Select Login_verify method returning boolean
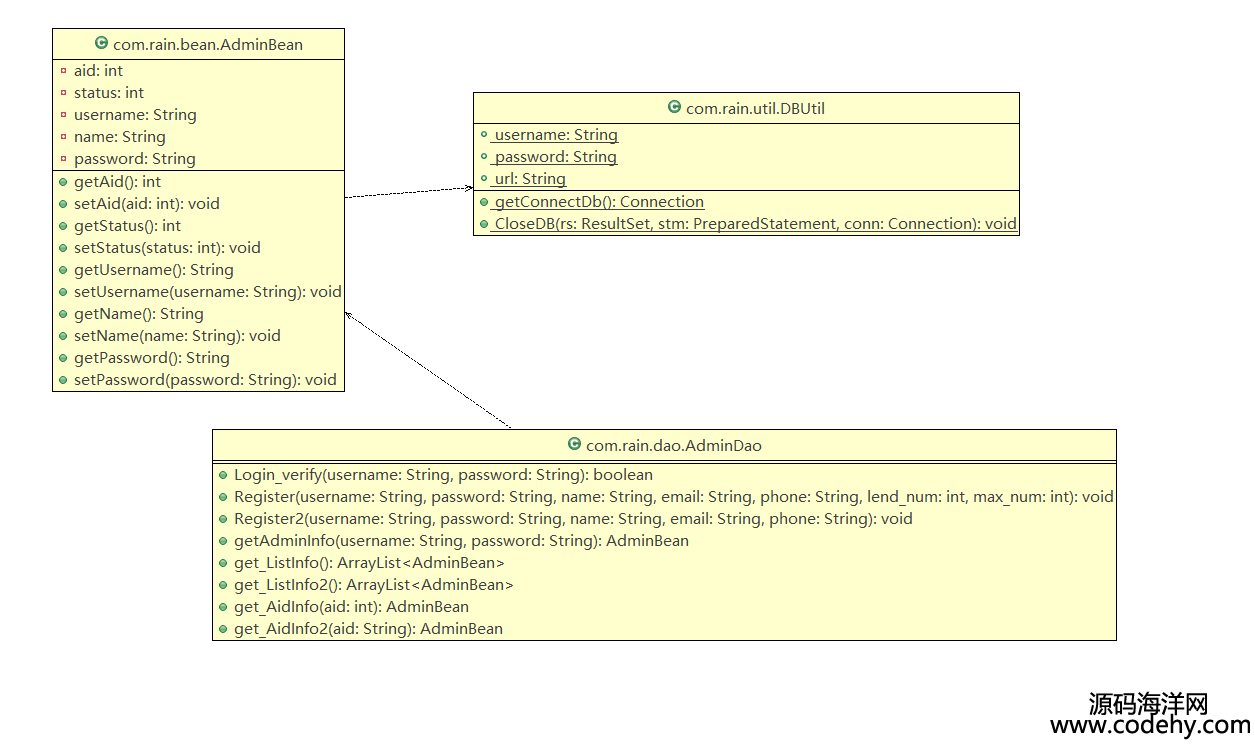 443,475
